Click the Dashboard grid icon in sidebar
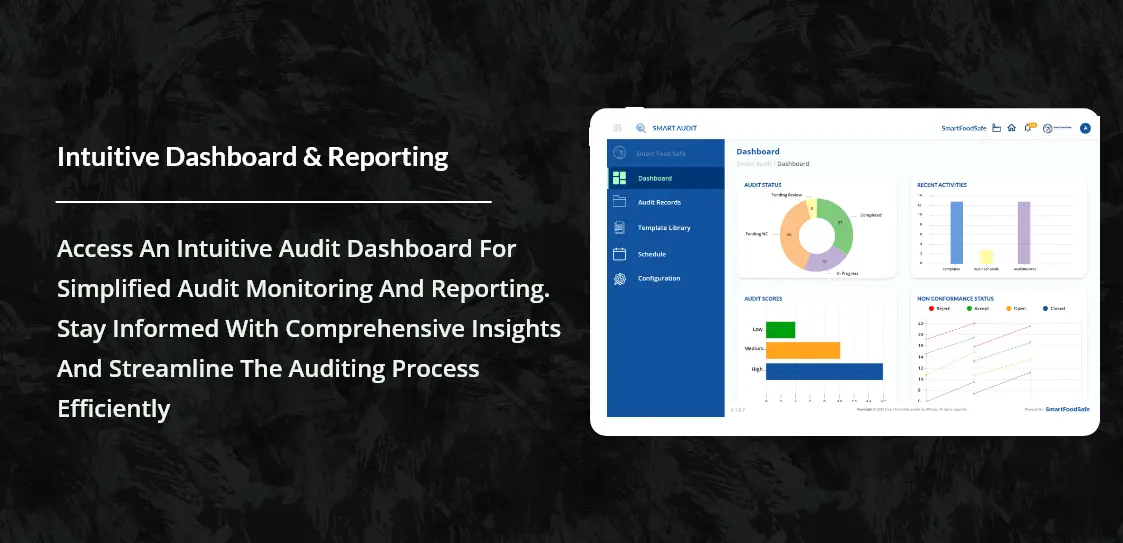Viewport: 1123px width, 543px height. click(620, 178)
